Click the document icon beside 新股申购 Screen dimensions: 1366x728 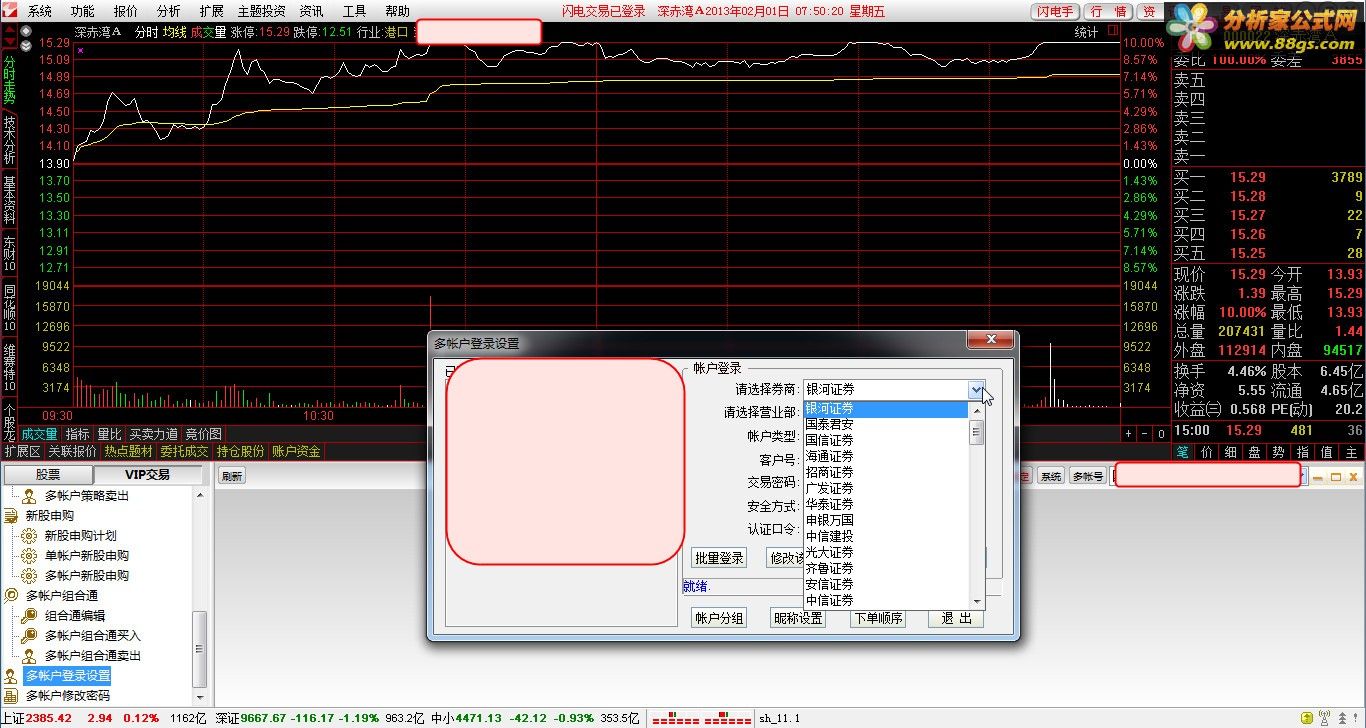click(11, 516)
